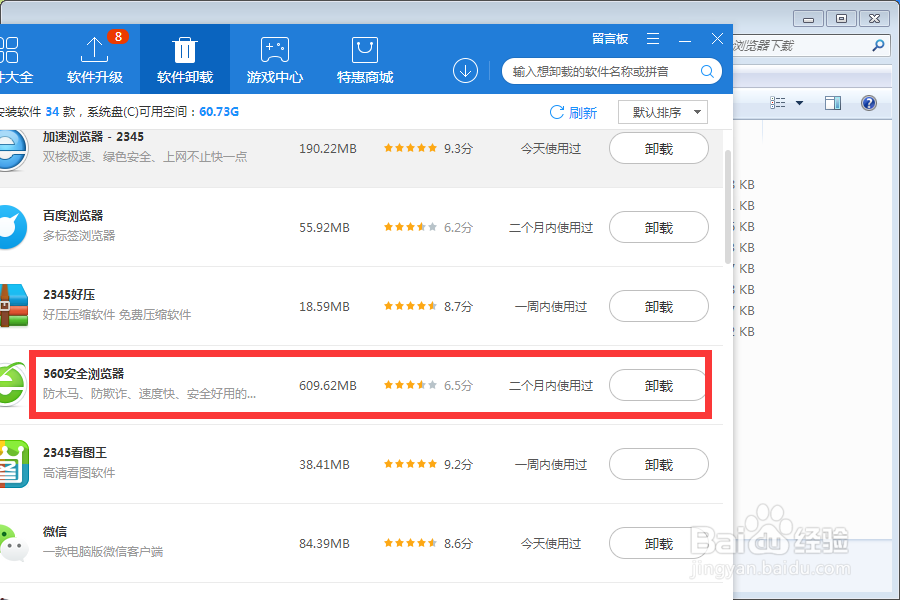
Task: Click the installed count 34
Action: click(52, 111)
